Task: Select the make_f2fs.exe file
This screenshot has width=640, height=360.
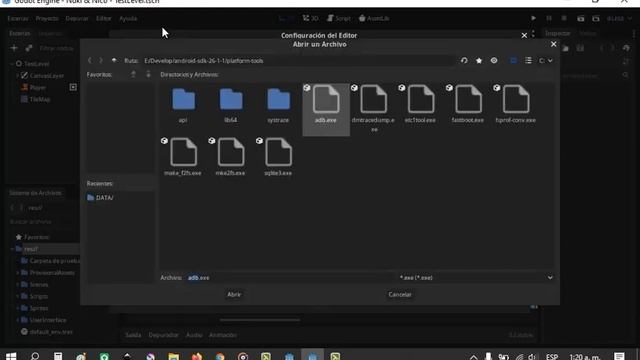Action: (x=183, y=158)
